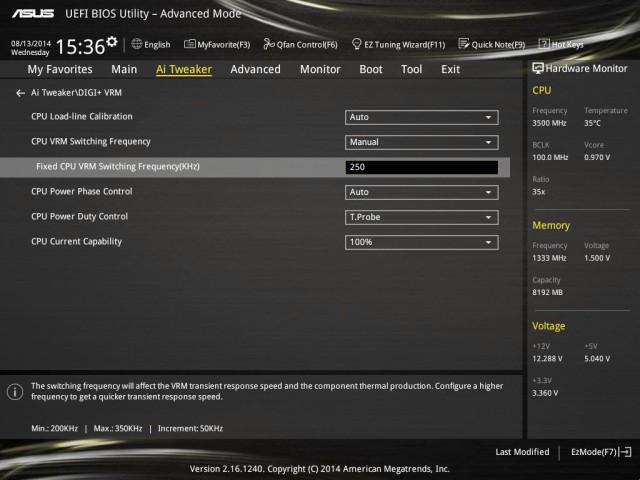The image size is (640, 480).
Task: Click Last Modified
Action: (x=522, y=452)
